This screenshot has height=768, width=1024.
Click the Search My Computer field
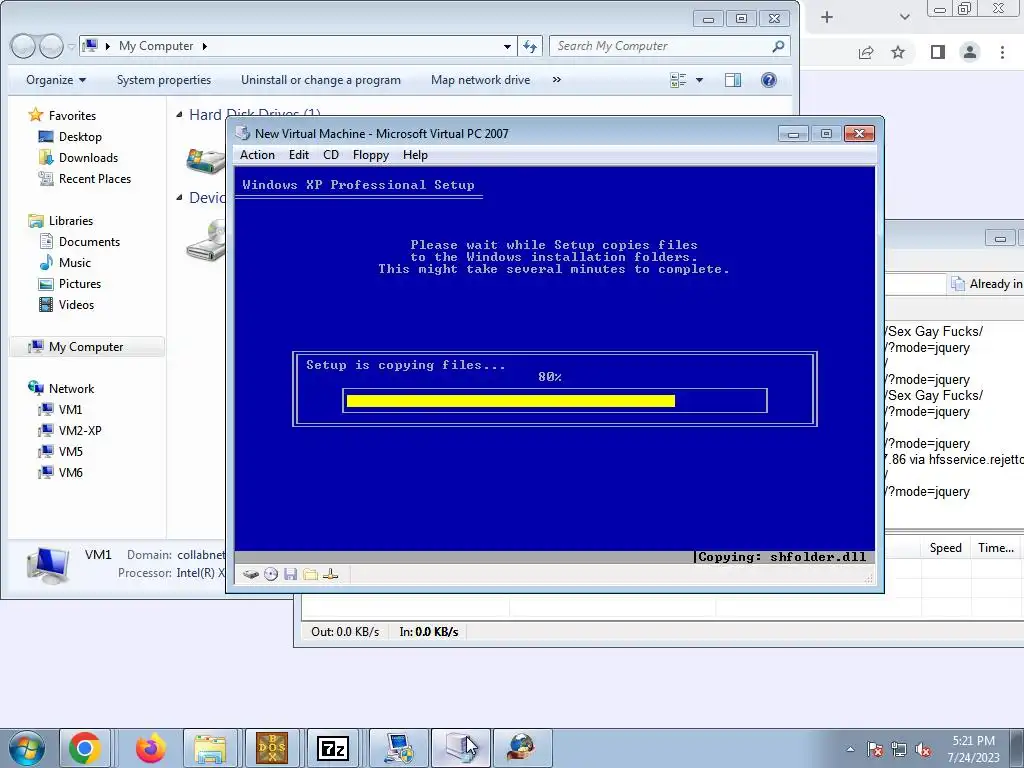coord(670,46)
